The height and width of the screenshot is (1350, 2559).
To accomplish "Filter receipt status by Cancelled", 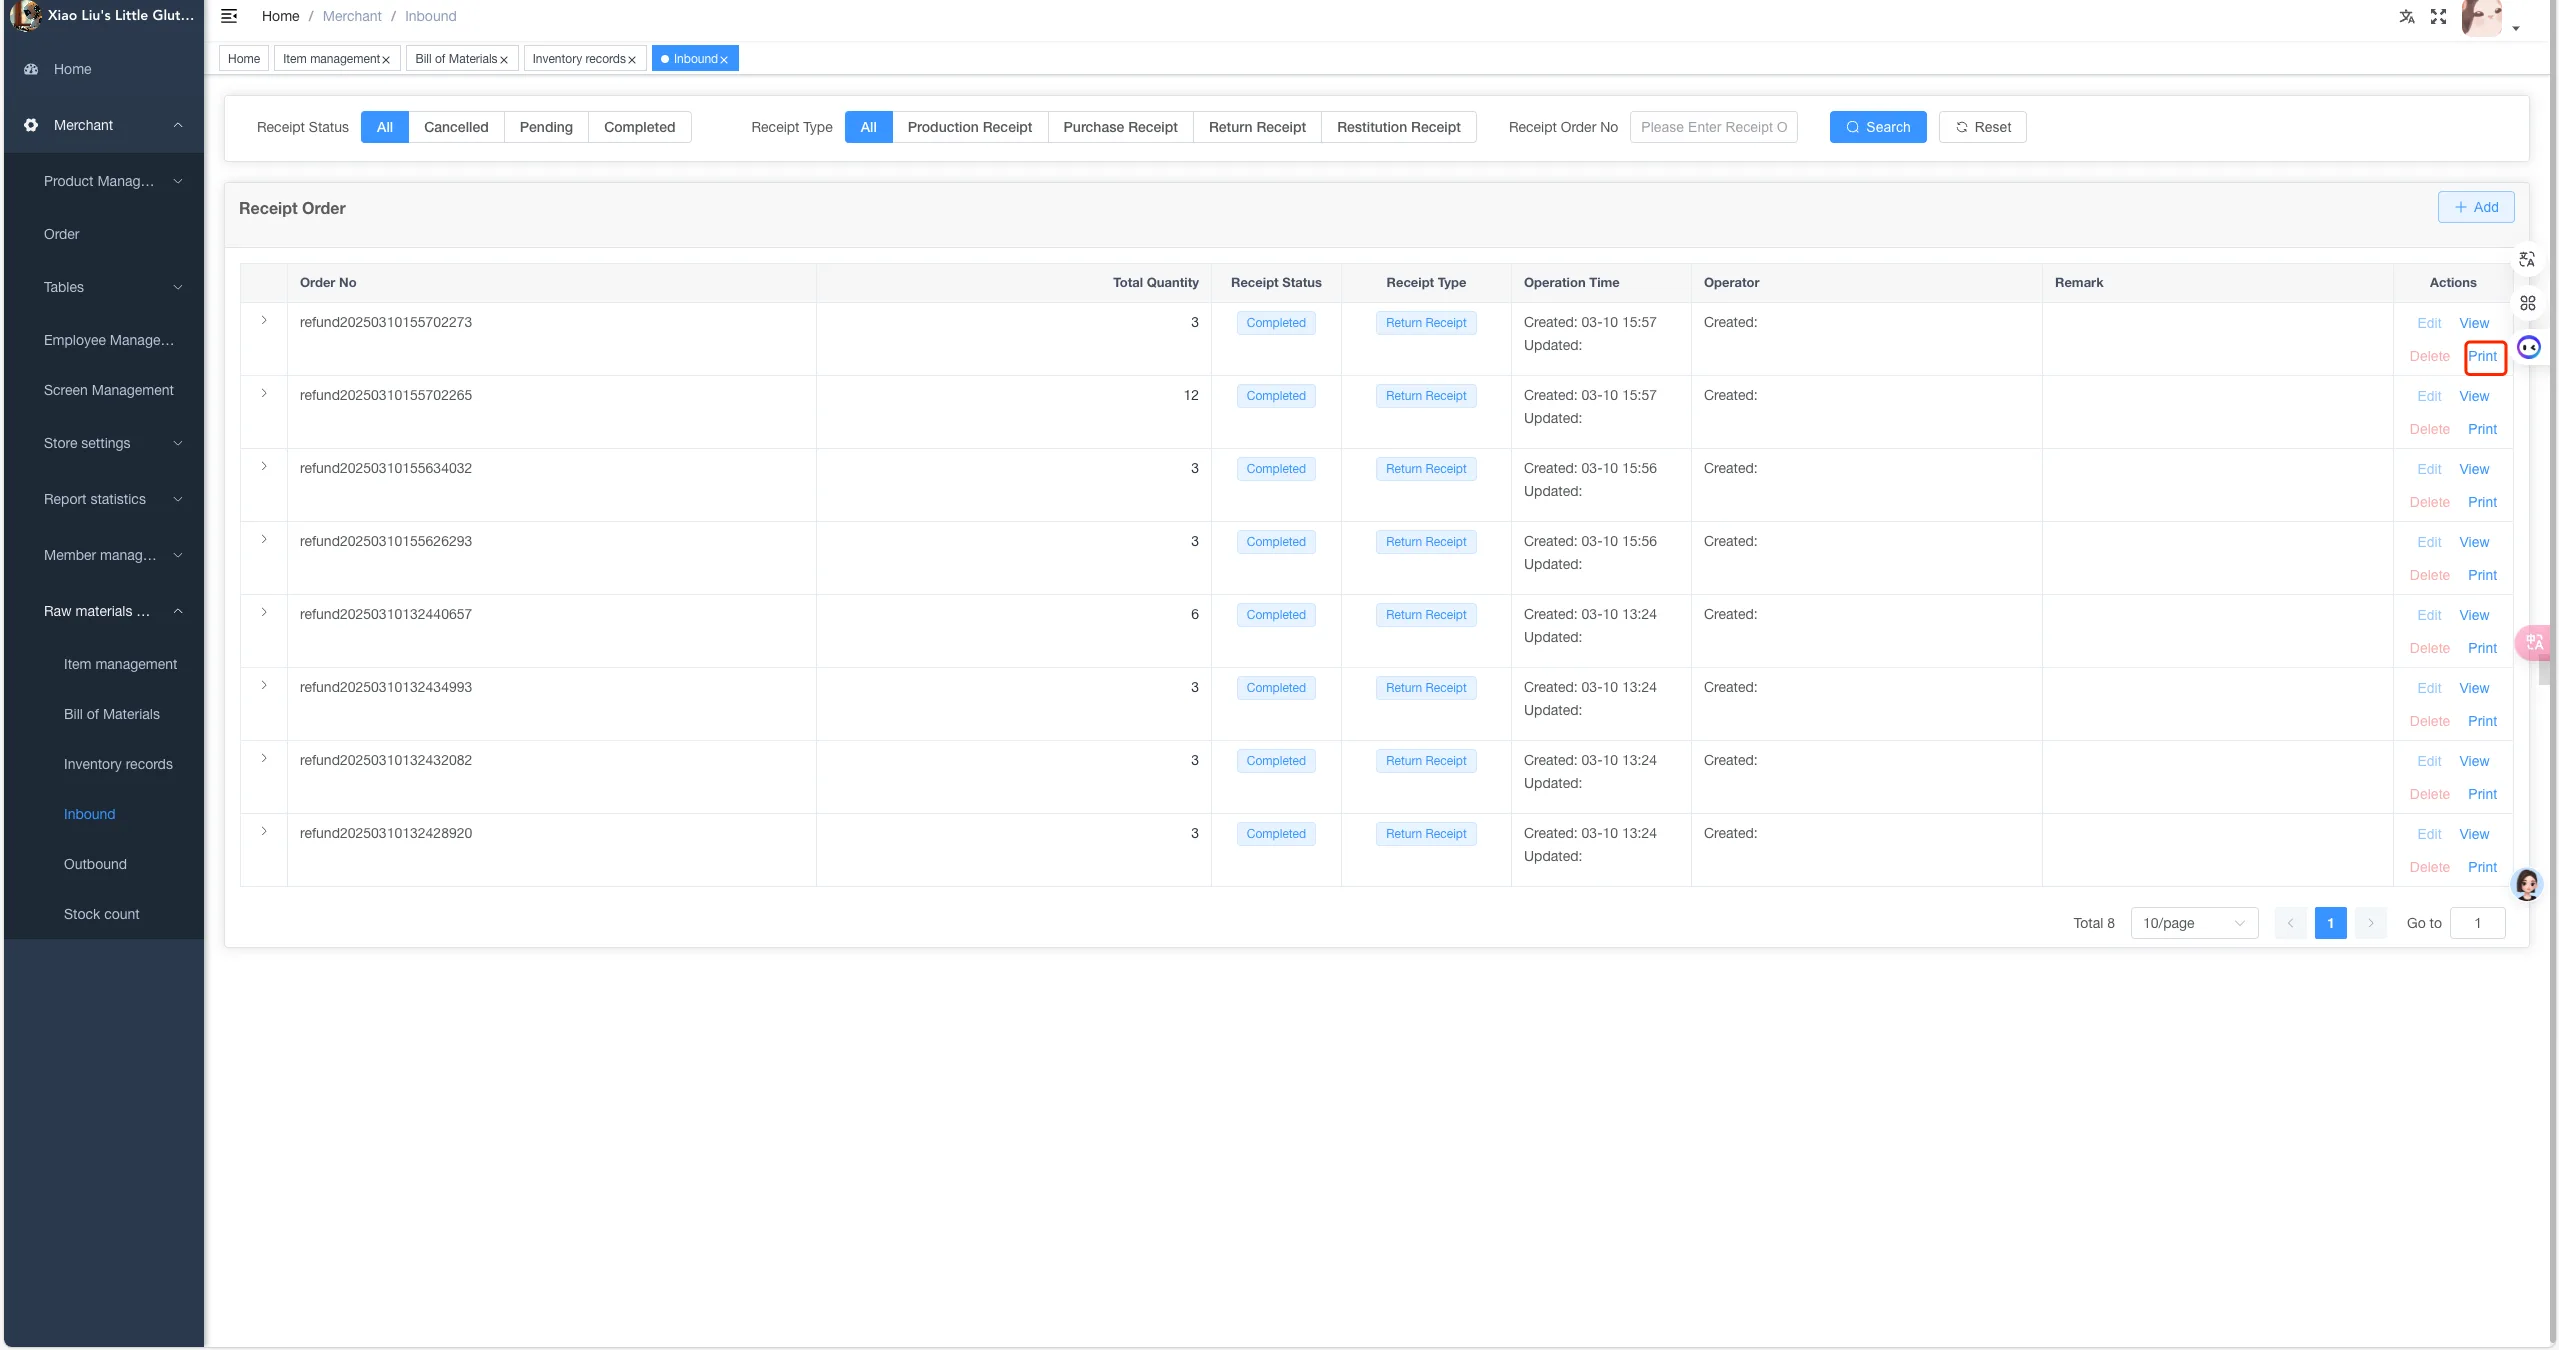I will pos(456,127).
